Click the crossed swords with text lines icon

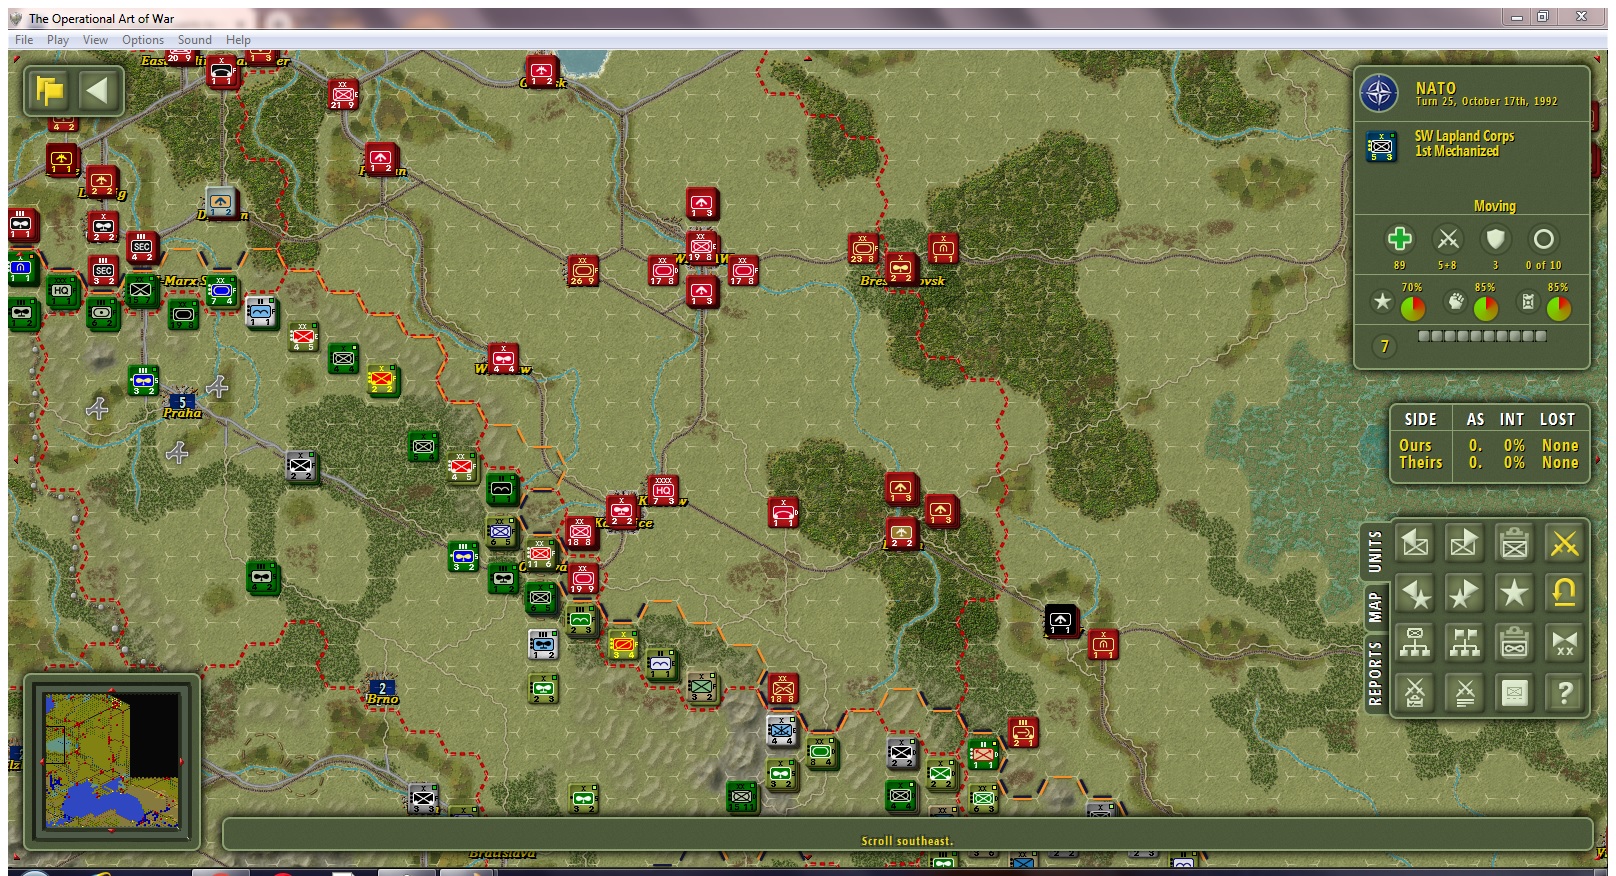[x=1464, y=692]
